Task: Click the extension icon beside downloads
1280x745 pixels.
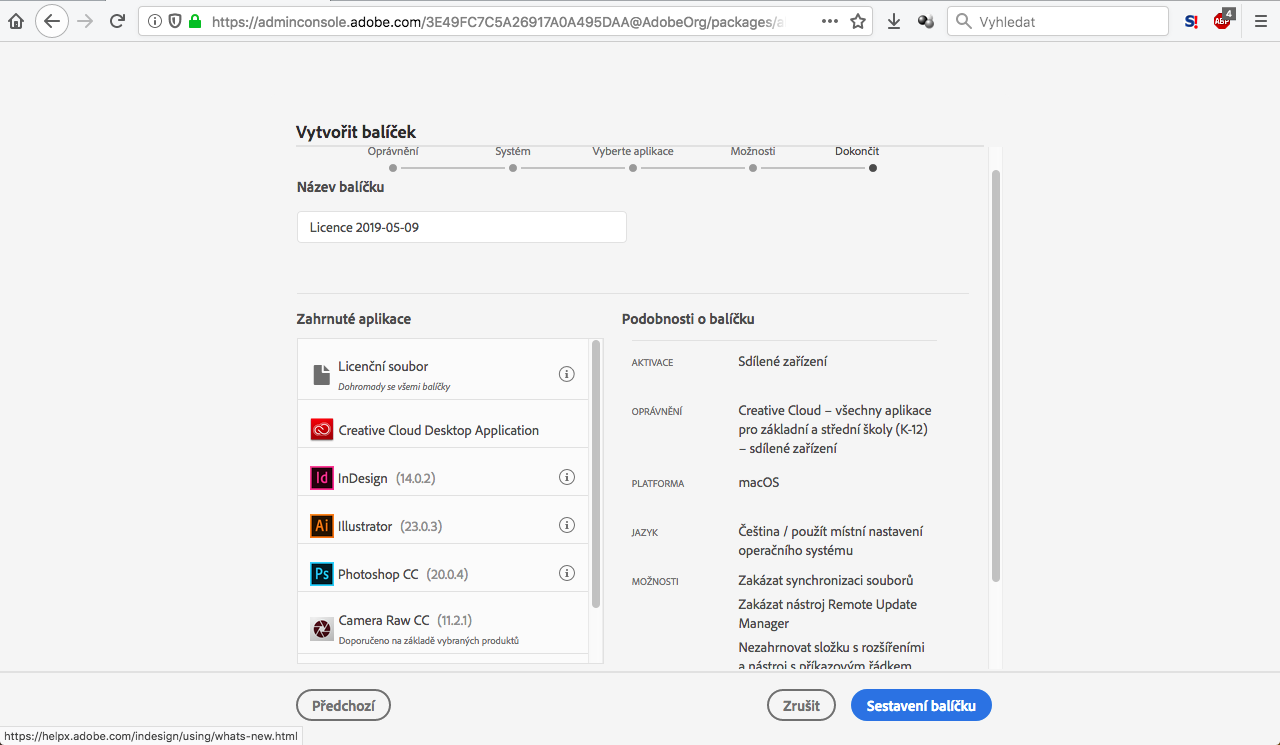Action: (x=926, y=21)
